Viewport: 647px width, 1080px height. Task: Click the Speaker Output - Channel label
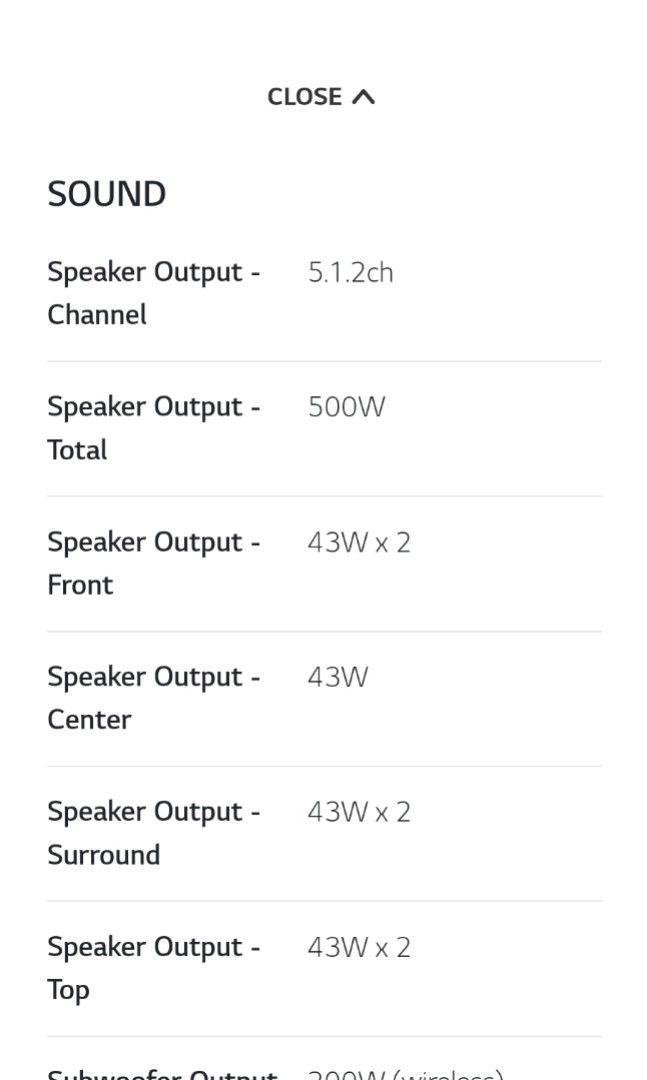[153, 293]
